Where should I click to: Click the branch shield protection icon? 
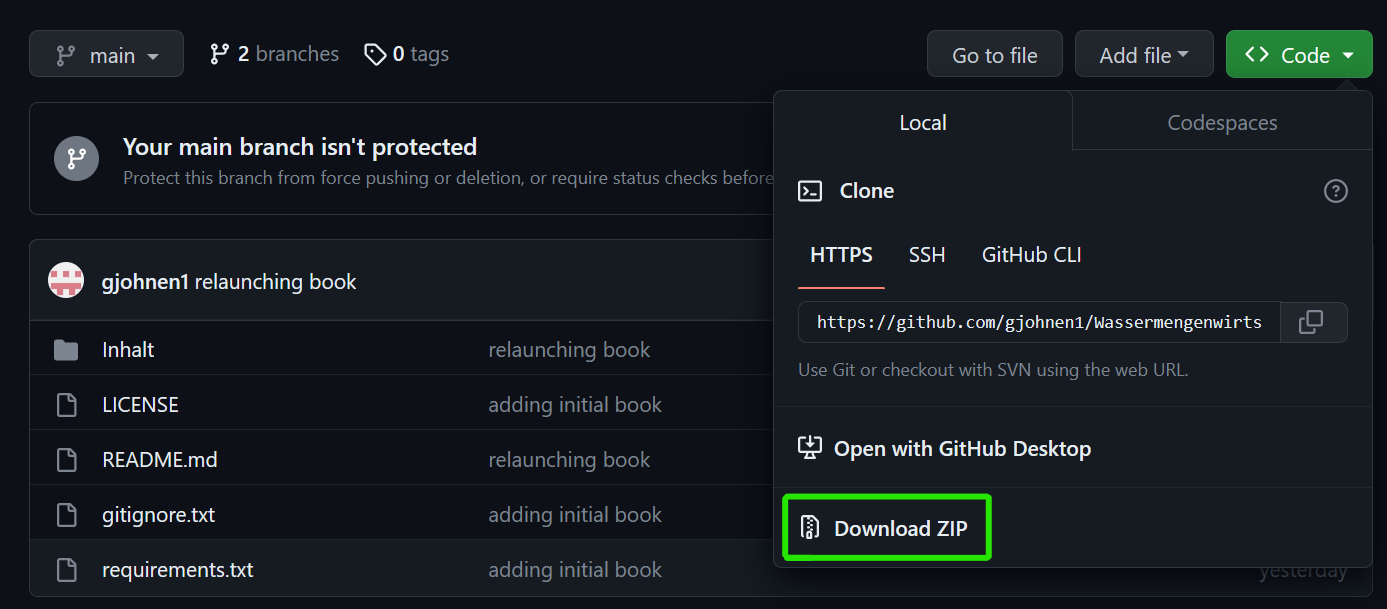coord(76,158)
